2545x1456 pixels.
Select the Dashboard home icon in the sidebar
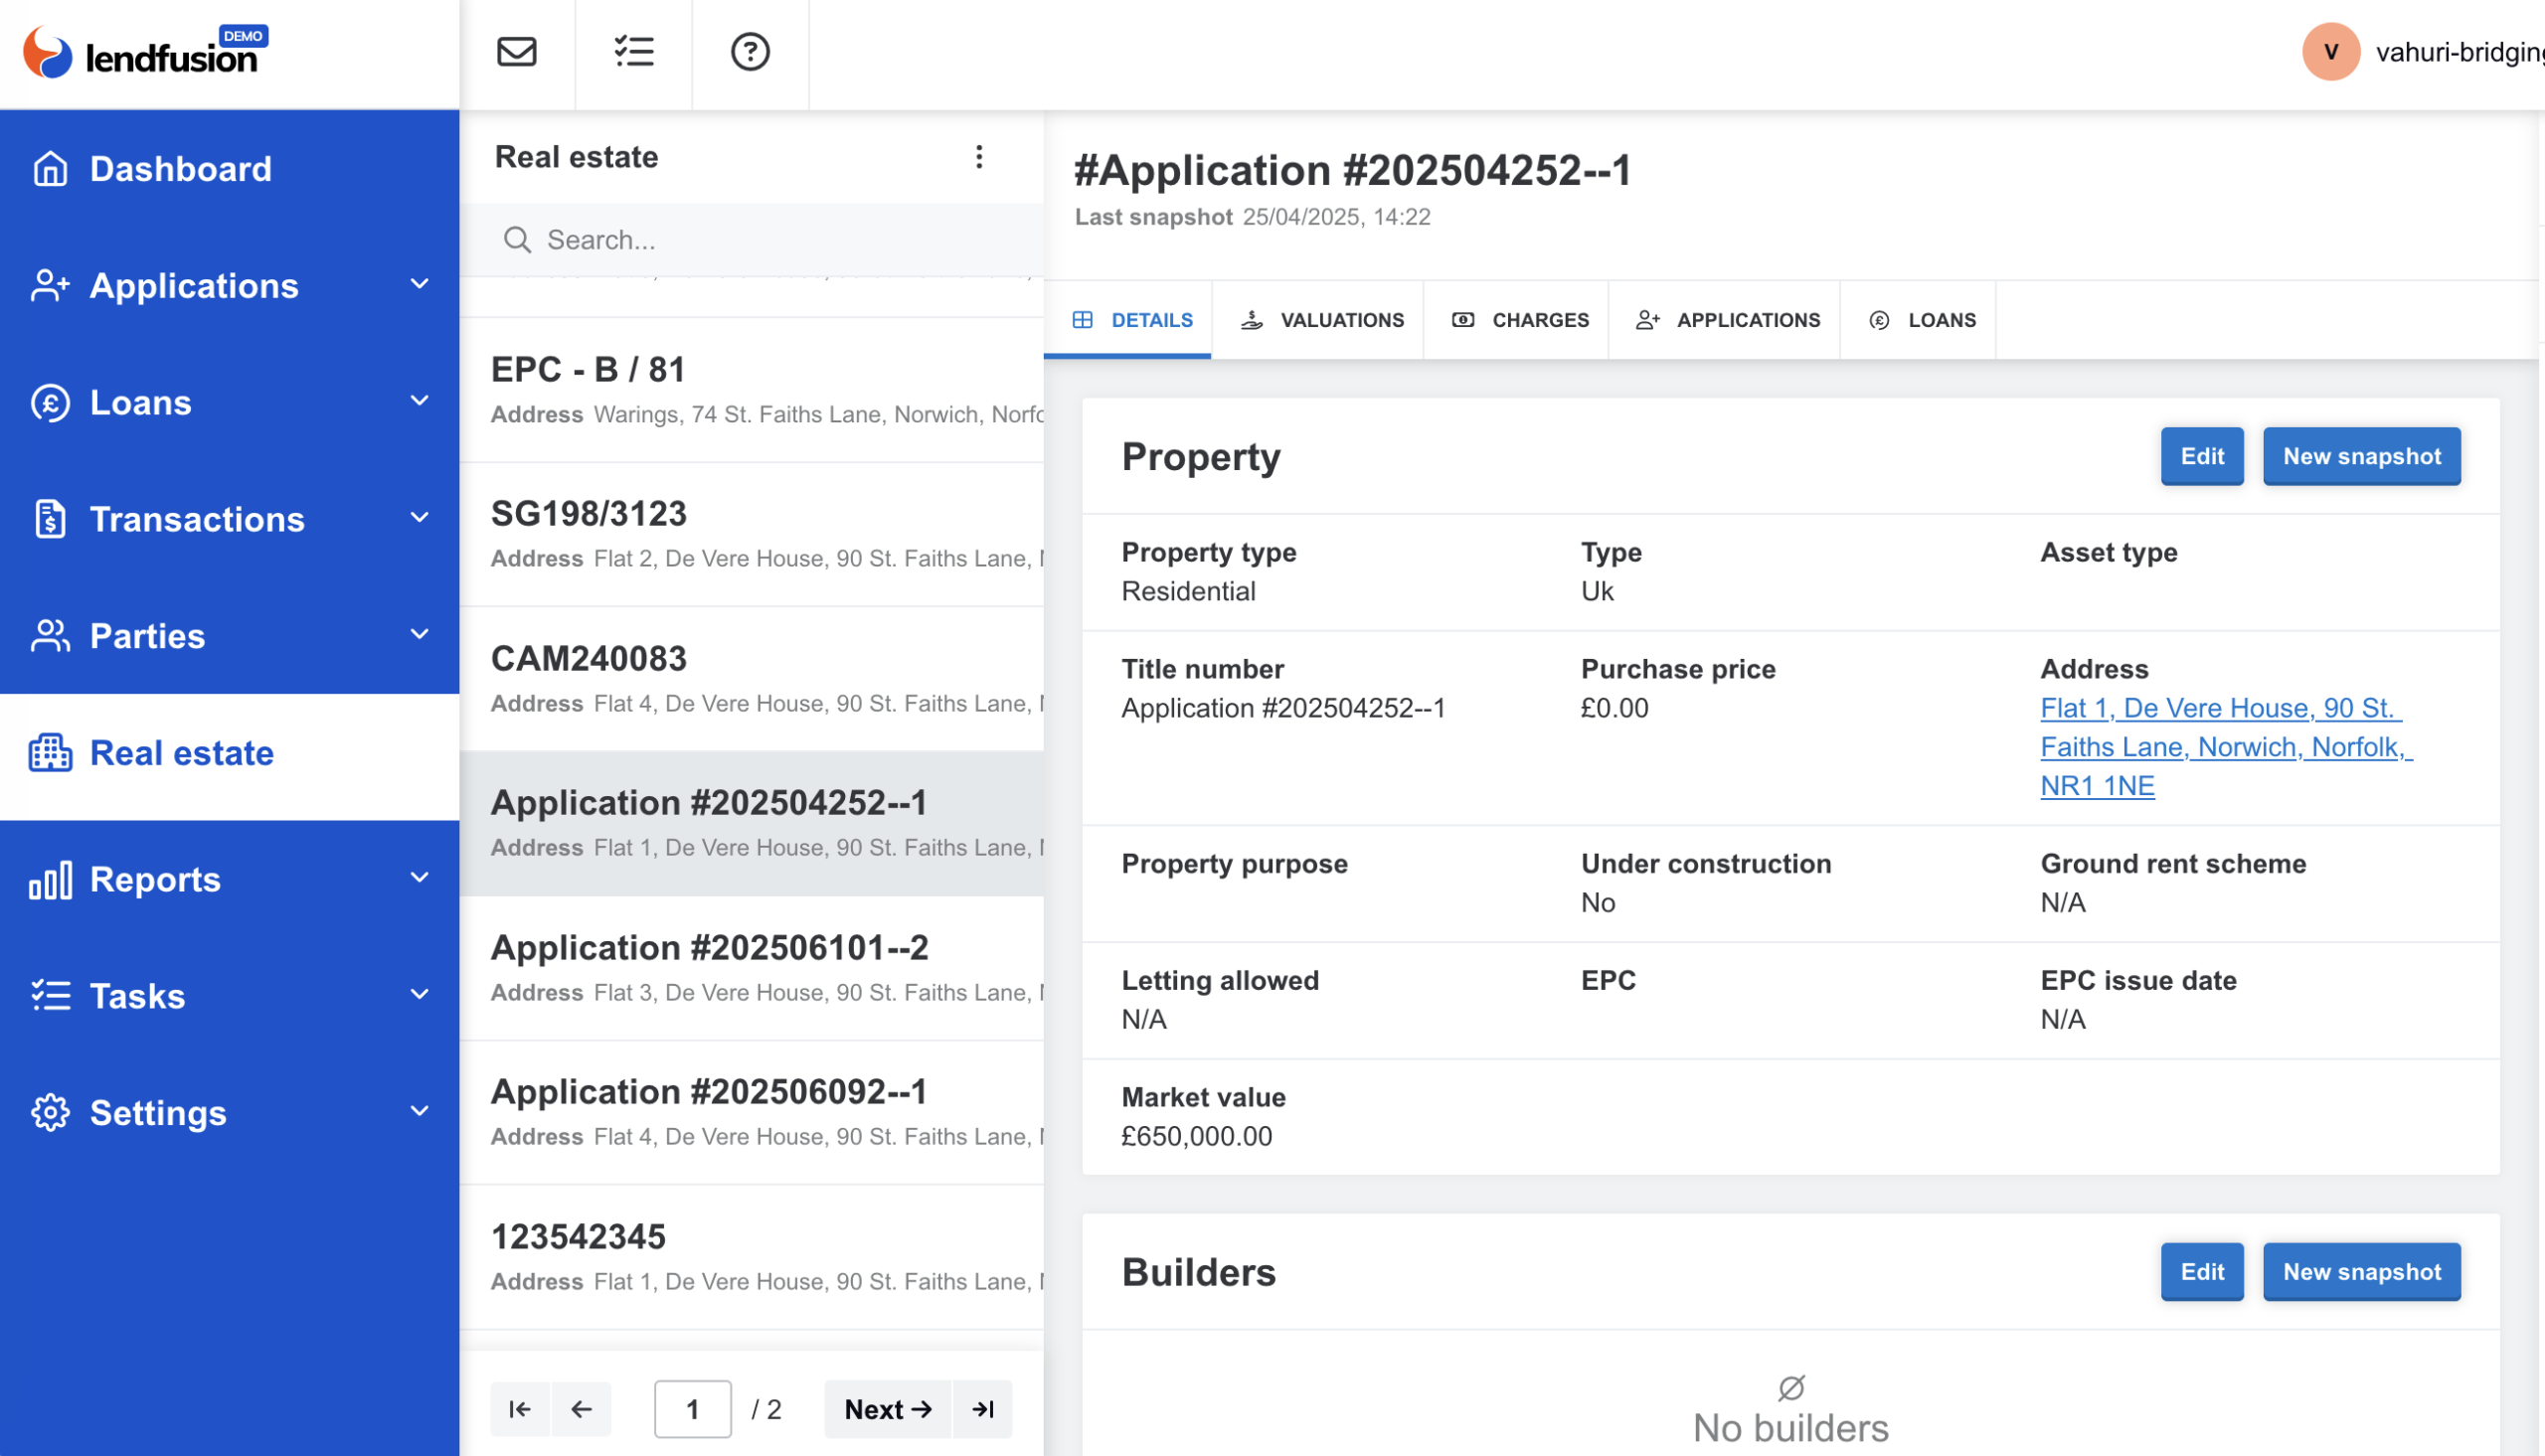pos(49,168)
